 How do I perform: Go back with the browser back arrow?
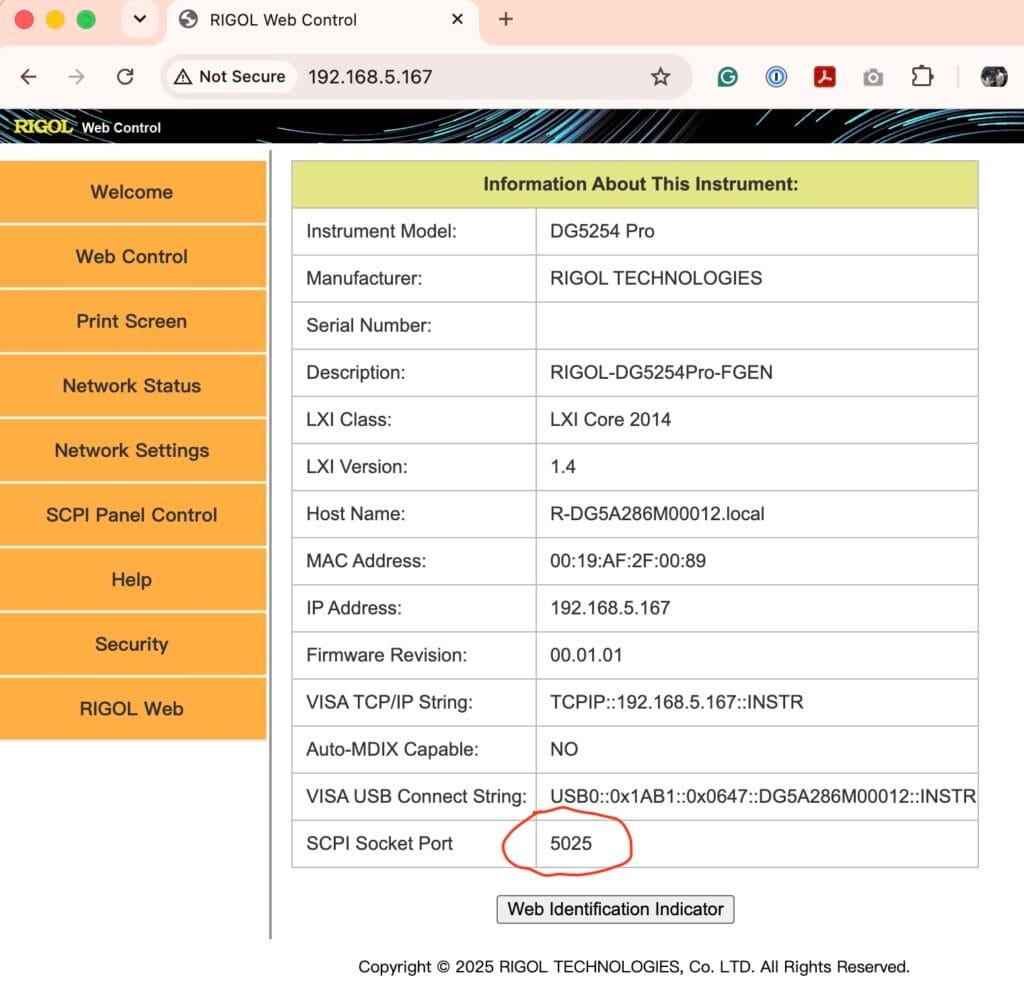point(29,77)
